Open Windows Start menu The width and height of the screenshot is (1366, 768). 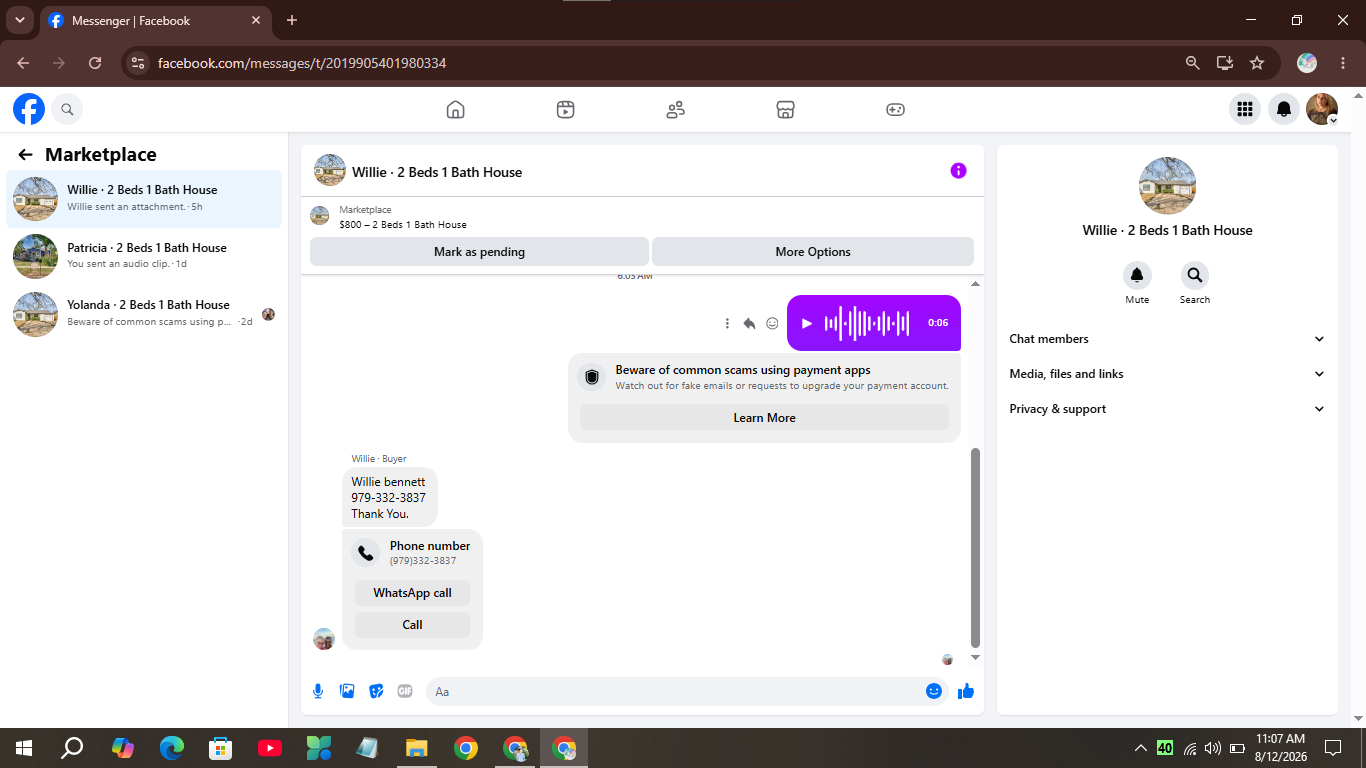pos(23,748)
